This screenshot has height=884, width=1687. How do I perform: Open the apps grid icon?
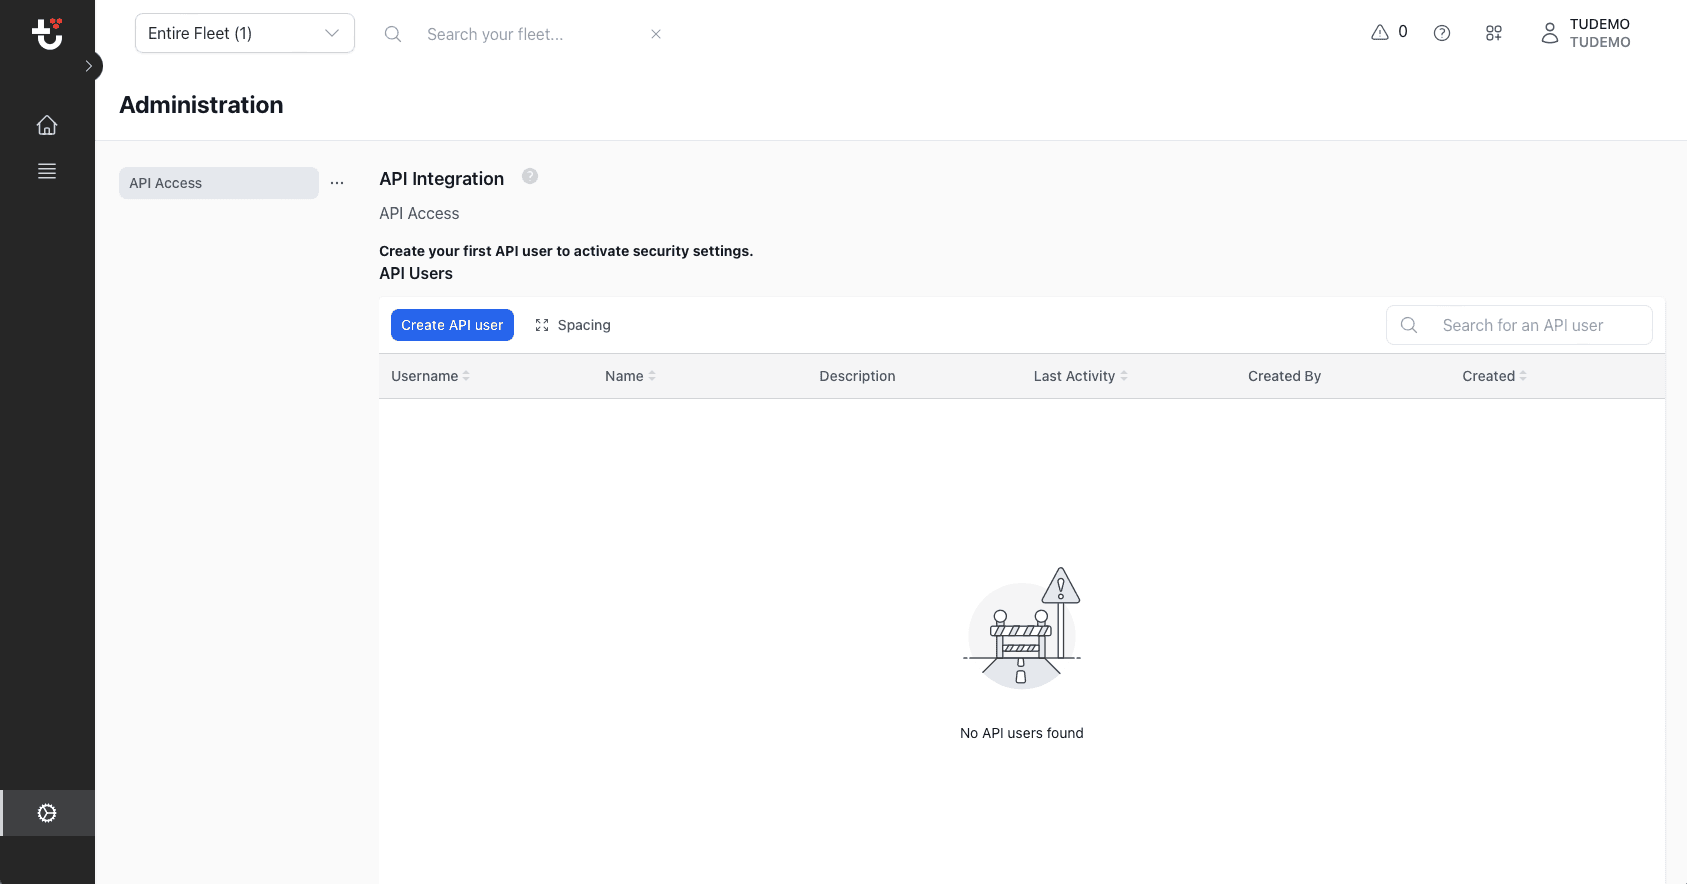click(x=1494, y=33)
